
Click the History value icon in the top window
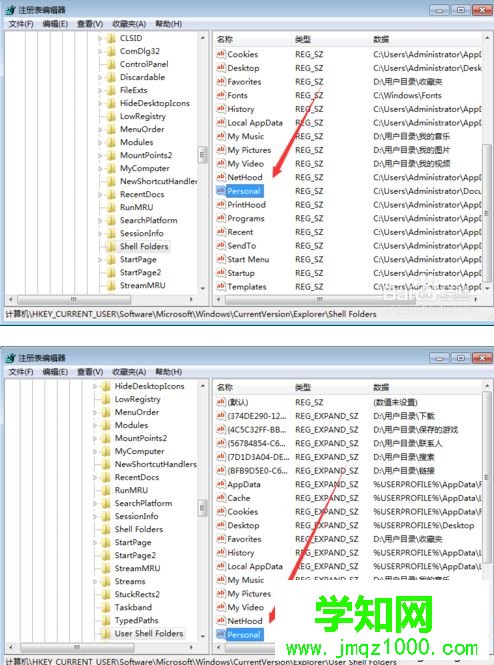tap(220, 109)
